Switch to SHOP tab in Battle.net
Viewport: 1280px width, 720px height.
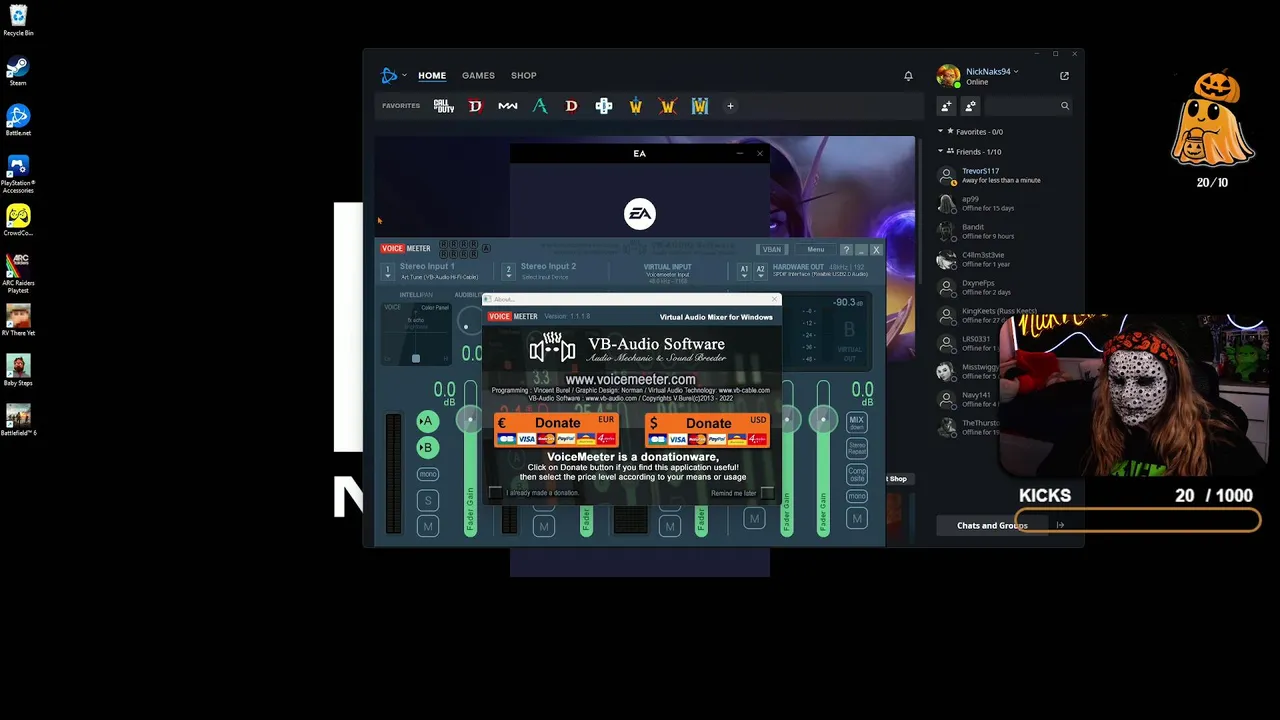click(x=524, y=76)
